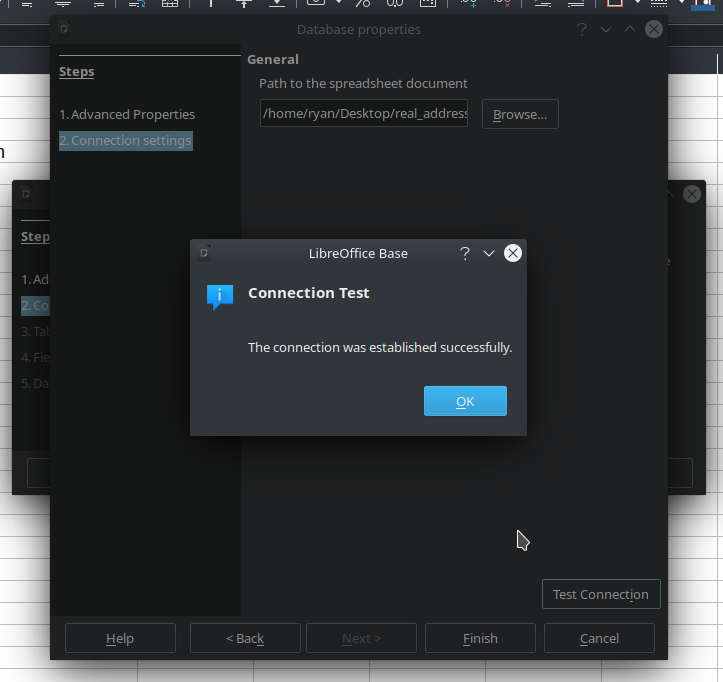The image size is (723, 682).
Task: Click Browse to pick spreadsheet path
Action: [520, 114]
